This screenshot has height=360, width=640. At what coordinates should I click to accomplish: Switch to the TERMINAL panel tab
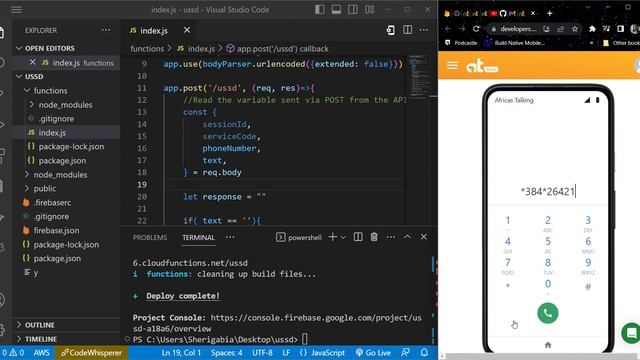(x=198, y=238)
